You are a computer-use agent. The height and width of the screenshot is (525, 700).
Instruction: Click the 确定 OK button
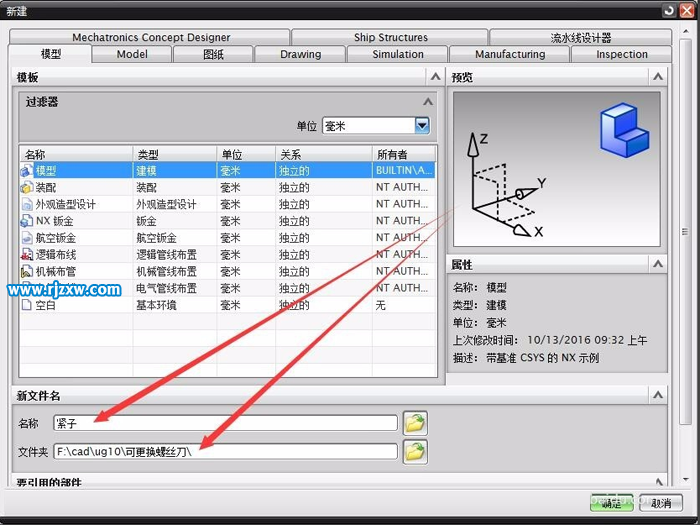[612, 503]
